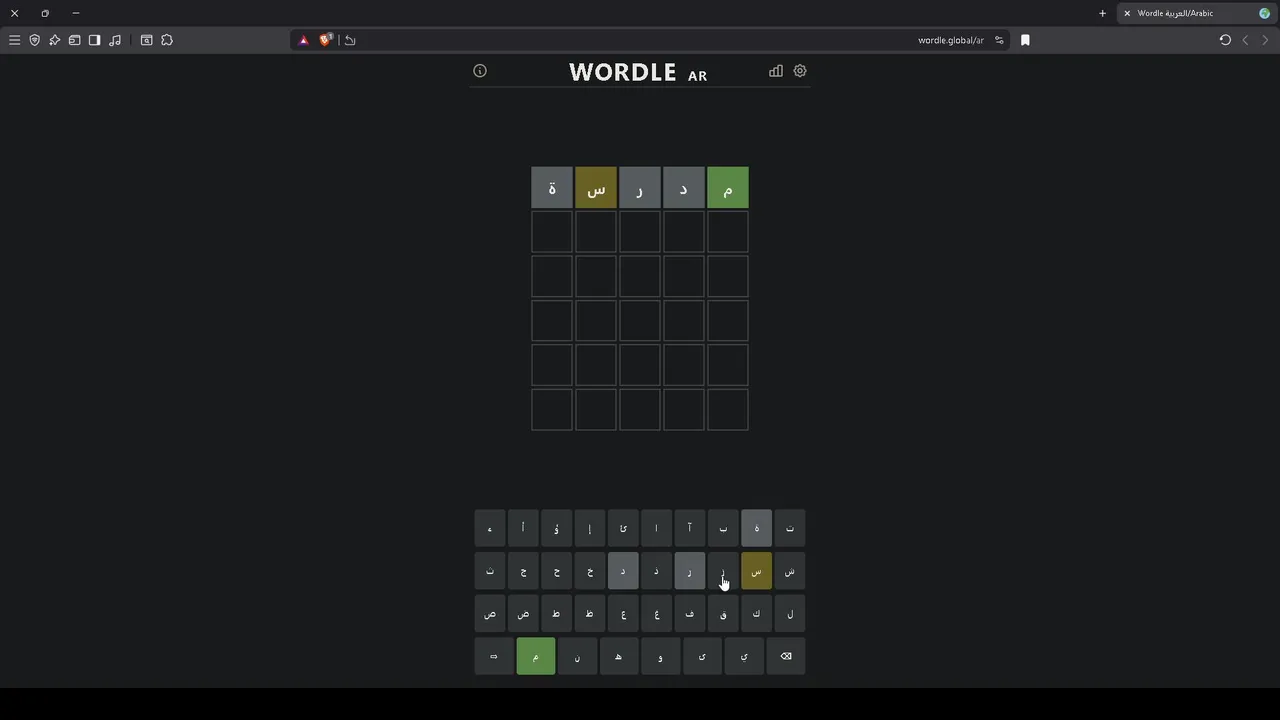The height and width of the screenshot is (720, 1280).
Task: Tap the آ key on keyboard
Action: point(690,528)
